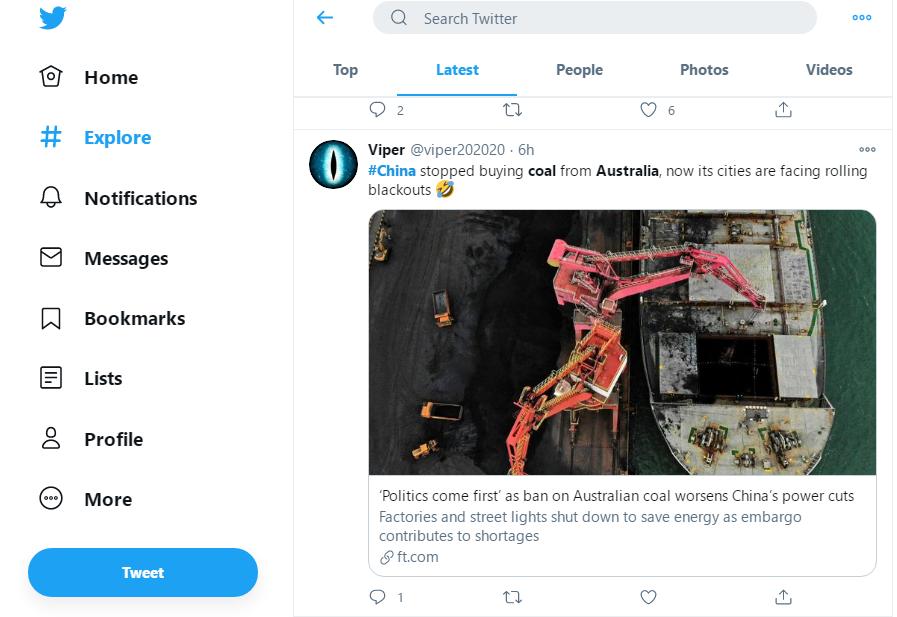Image resolution: width=897 pixels, height=617 pixels.
Task: Retweet the upper tweet above Viper
Action: [512, 110]
